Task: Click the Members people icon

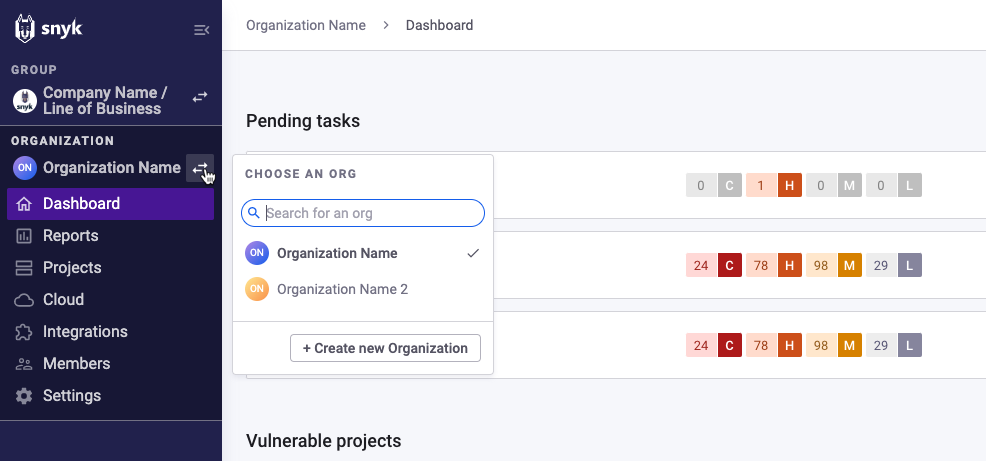Action: (25, 364)
